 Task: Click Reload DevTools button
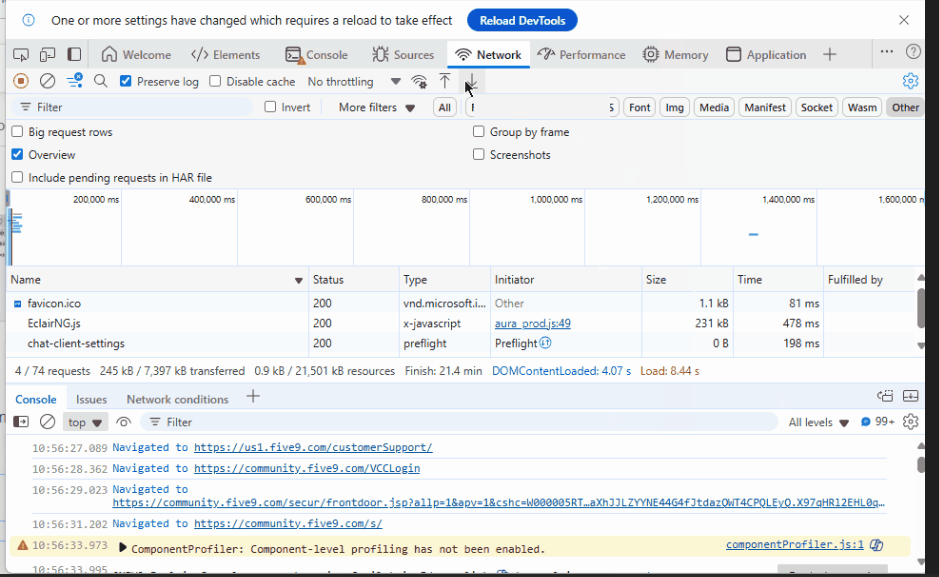522,20
